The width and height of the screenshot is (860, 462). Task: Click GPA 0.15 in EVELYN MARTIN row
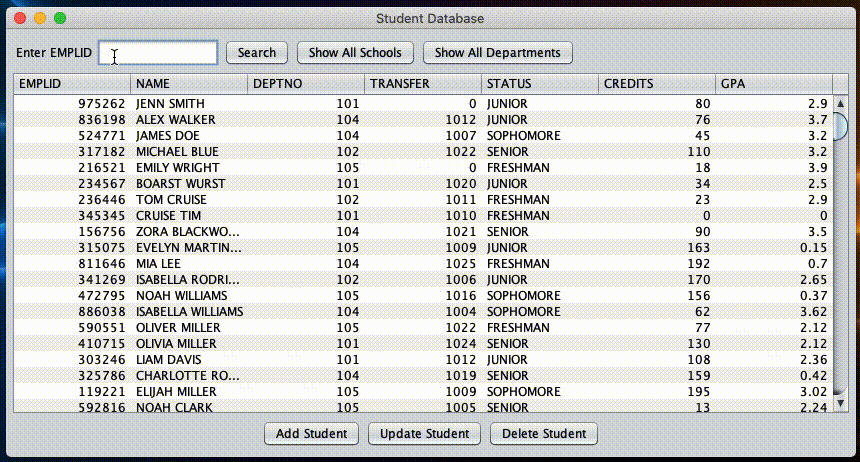click(774, 247)
